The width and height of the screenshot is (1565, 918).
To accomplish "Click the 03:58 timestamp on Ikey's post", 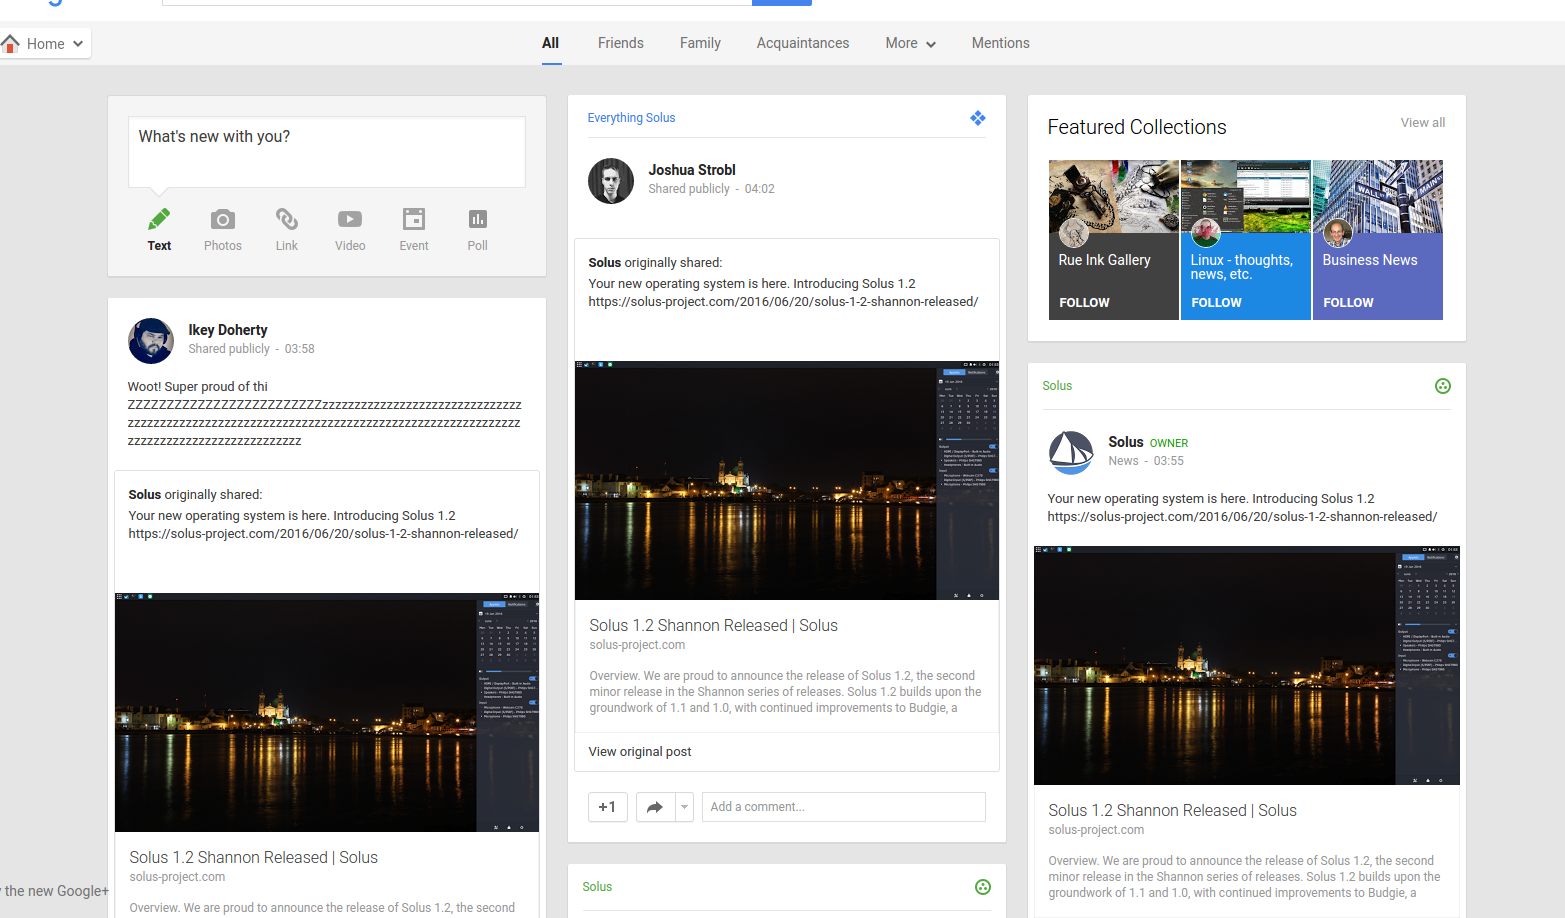I will click(299, 349).
